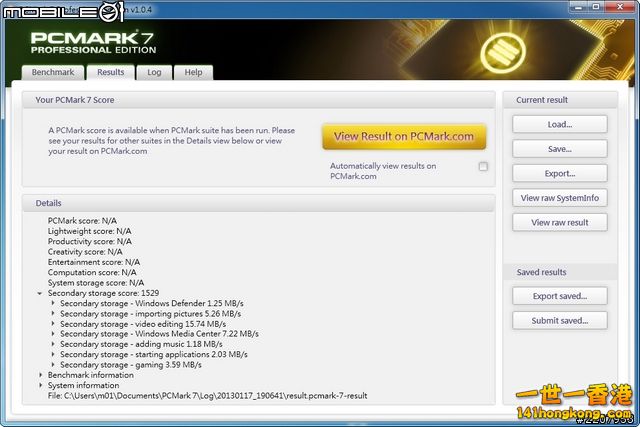Expand the Benchmark information node
Screen dimensions: 640x427
40,375
